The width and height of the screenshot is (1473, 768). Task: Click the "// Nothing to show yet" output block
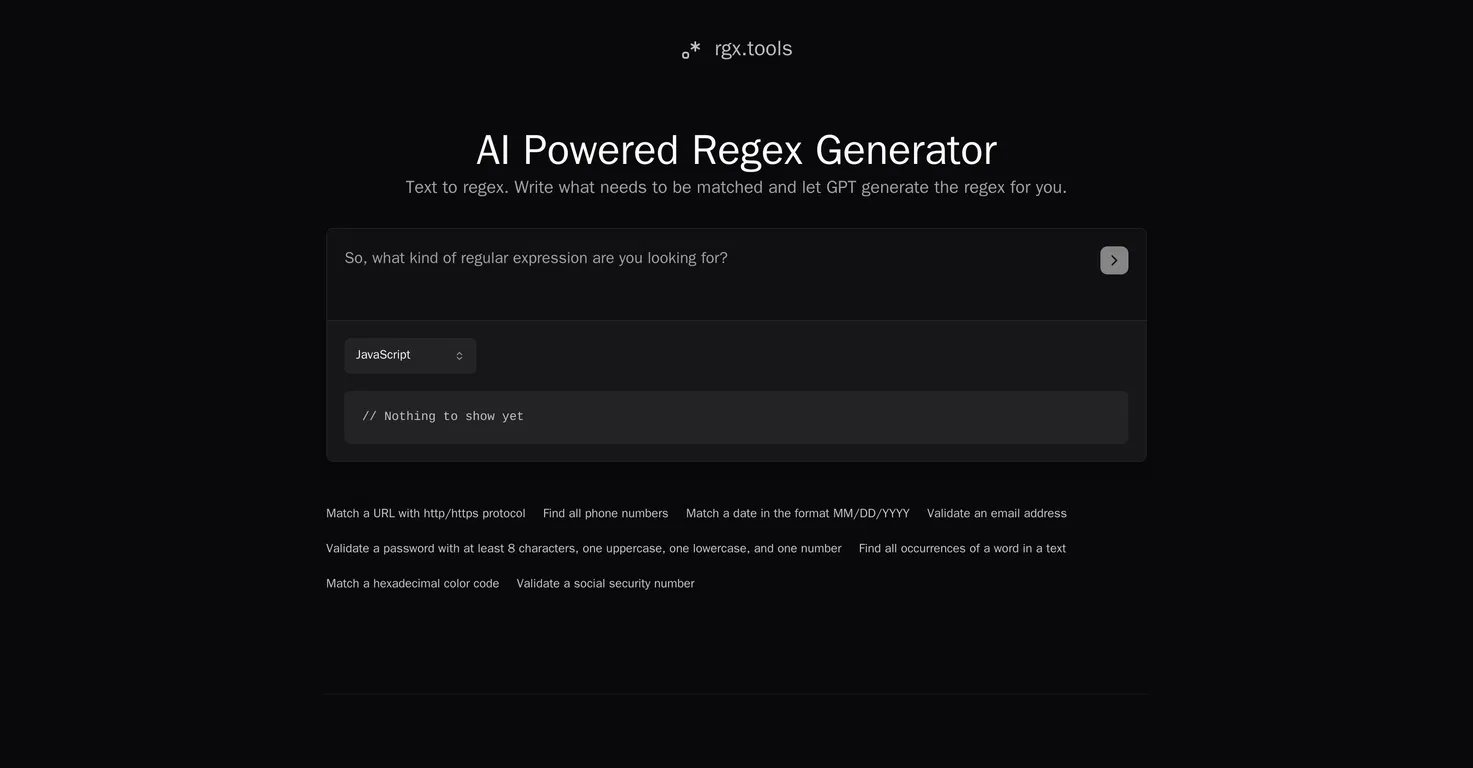736,417
